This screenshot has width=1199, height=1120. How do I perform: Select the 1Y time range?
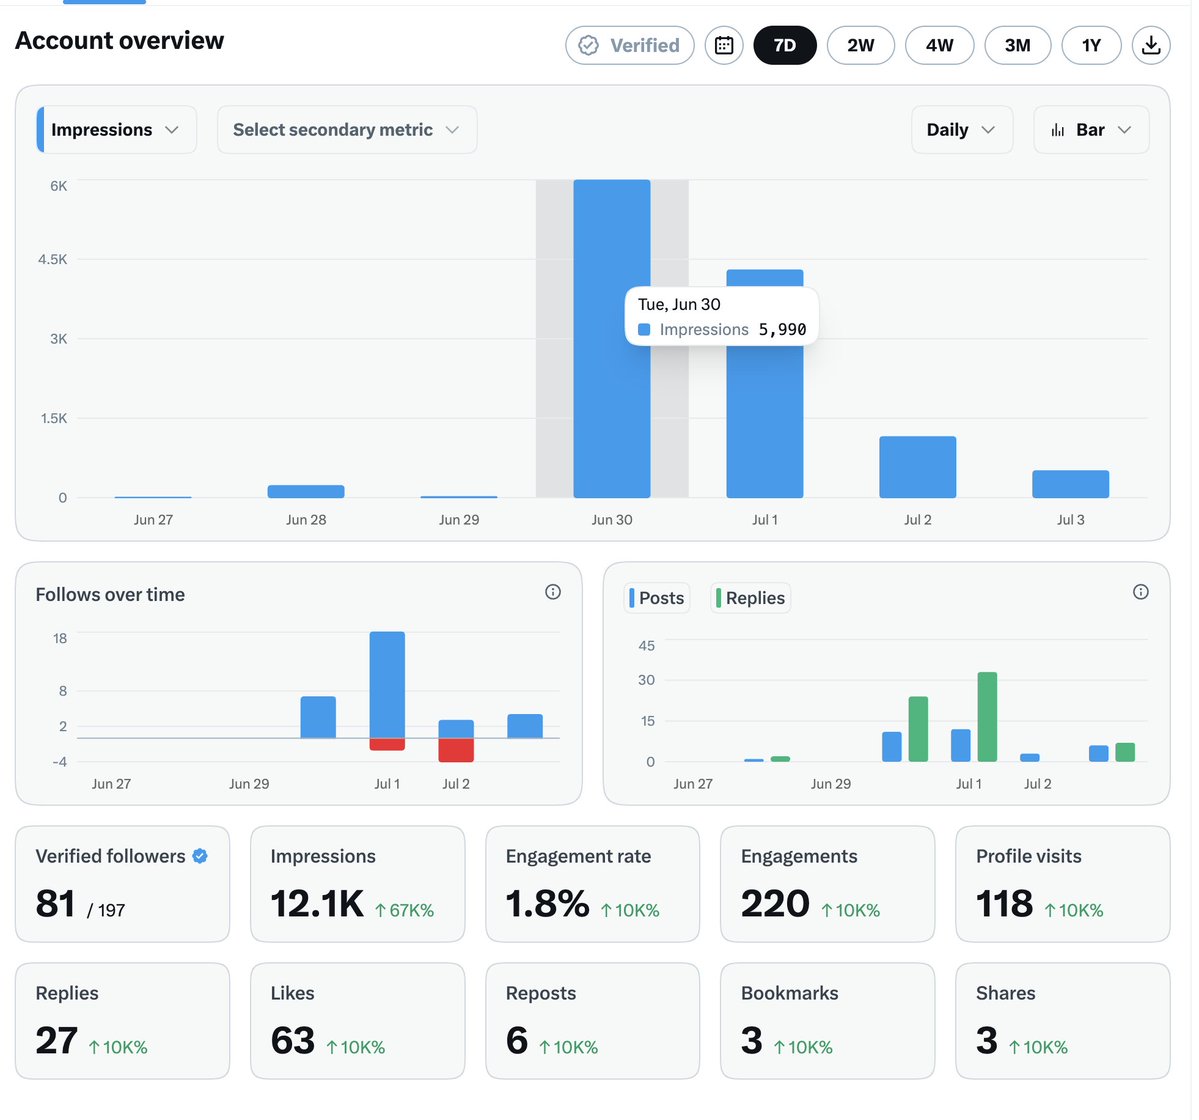[x=1091, y=45]
